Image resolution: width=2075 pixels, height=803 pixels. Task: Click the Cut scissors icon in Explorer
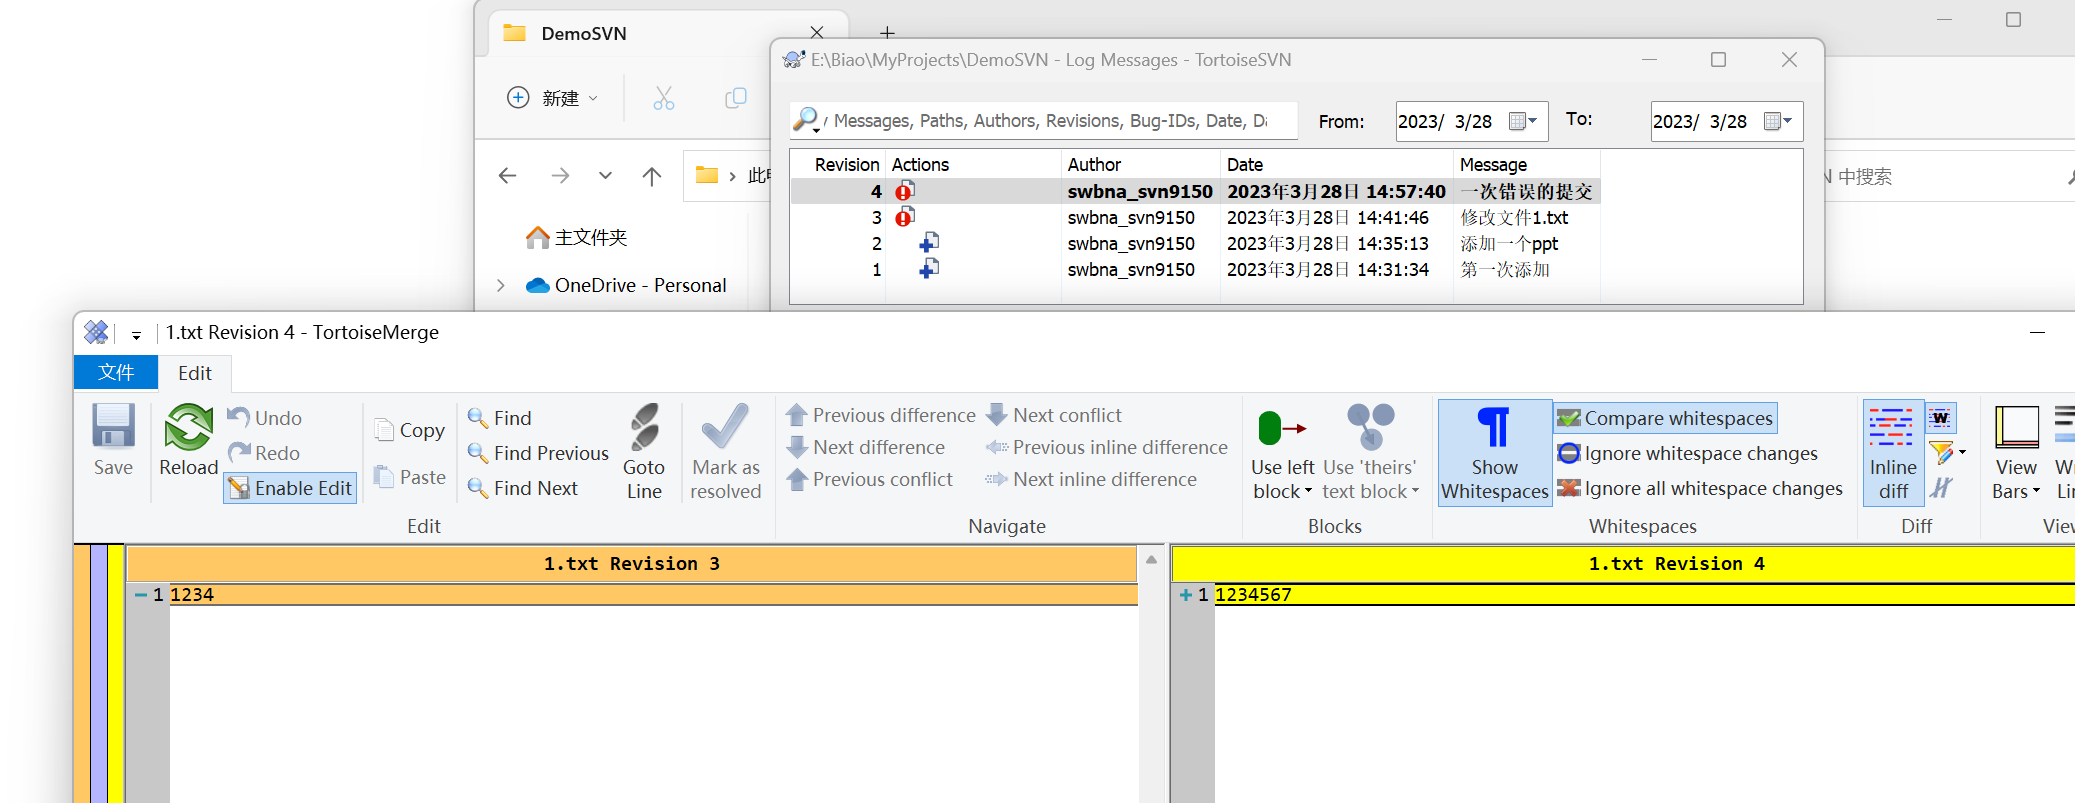click(664, 97)
